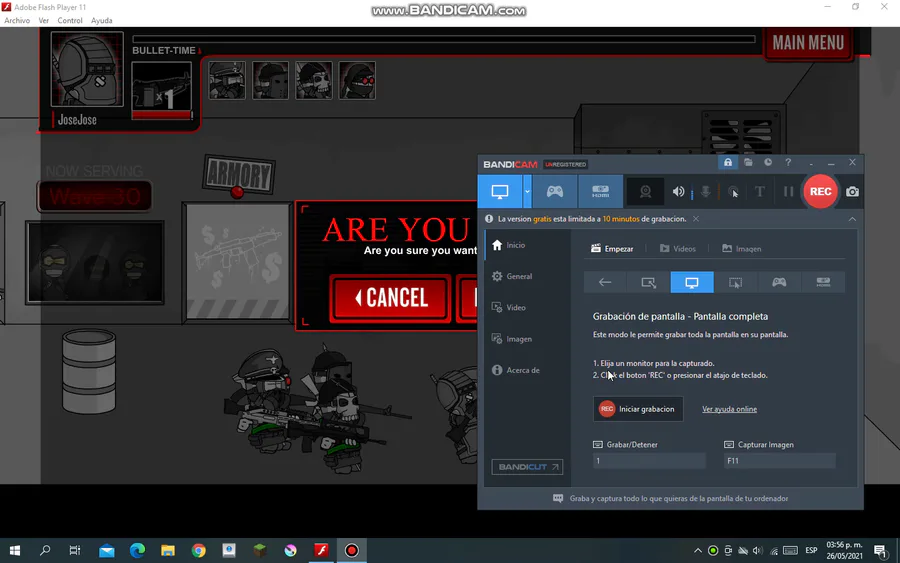Switch to the Imagen tab at top
This screenshot has height=563, width=900.
pos(742,249)
